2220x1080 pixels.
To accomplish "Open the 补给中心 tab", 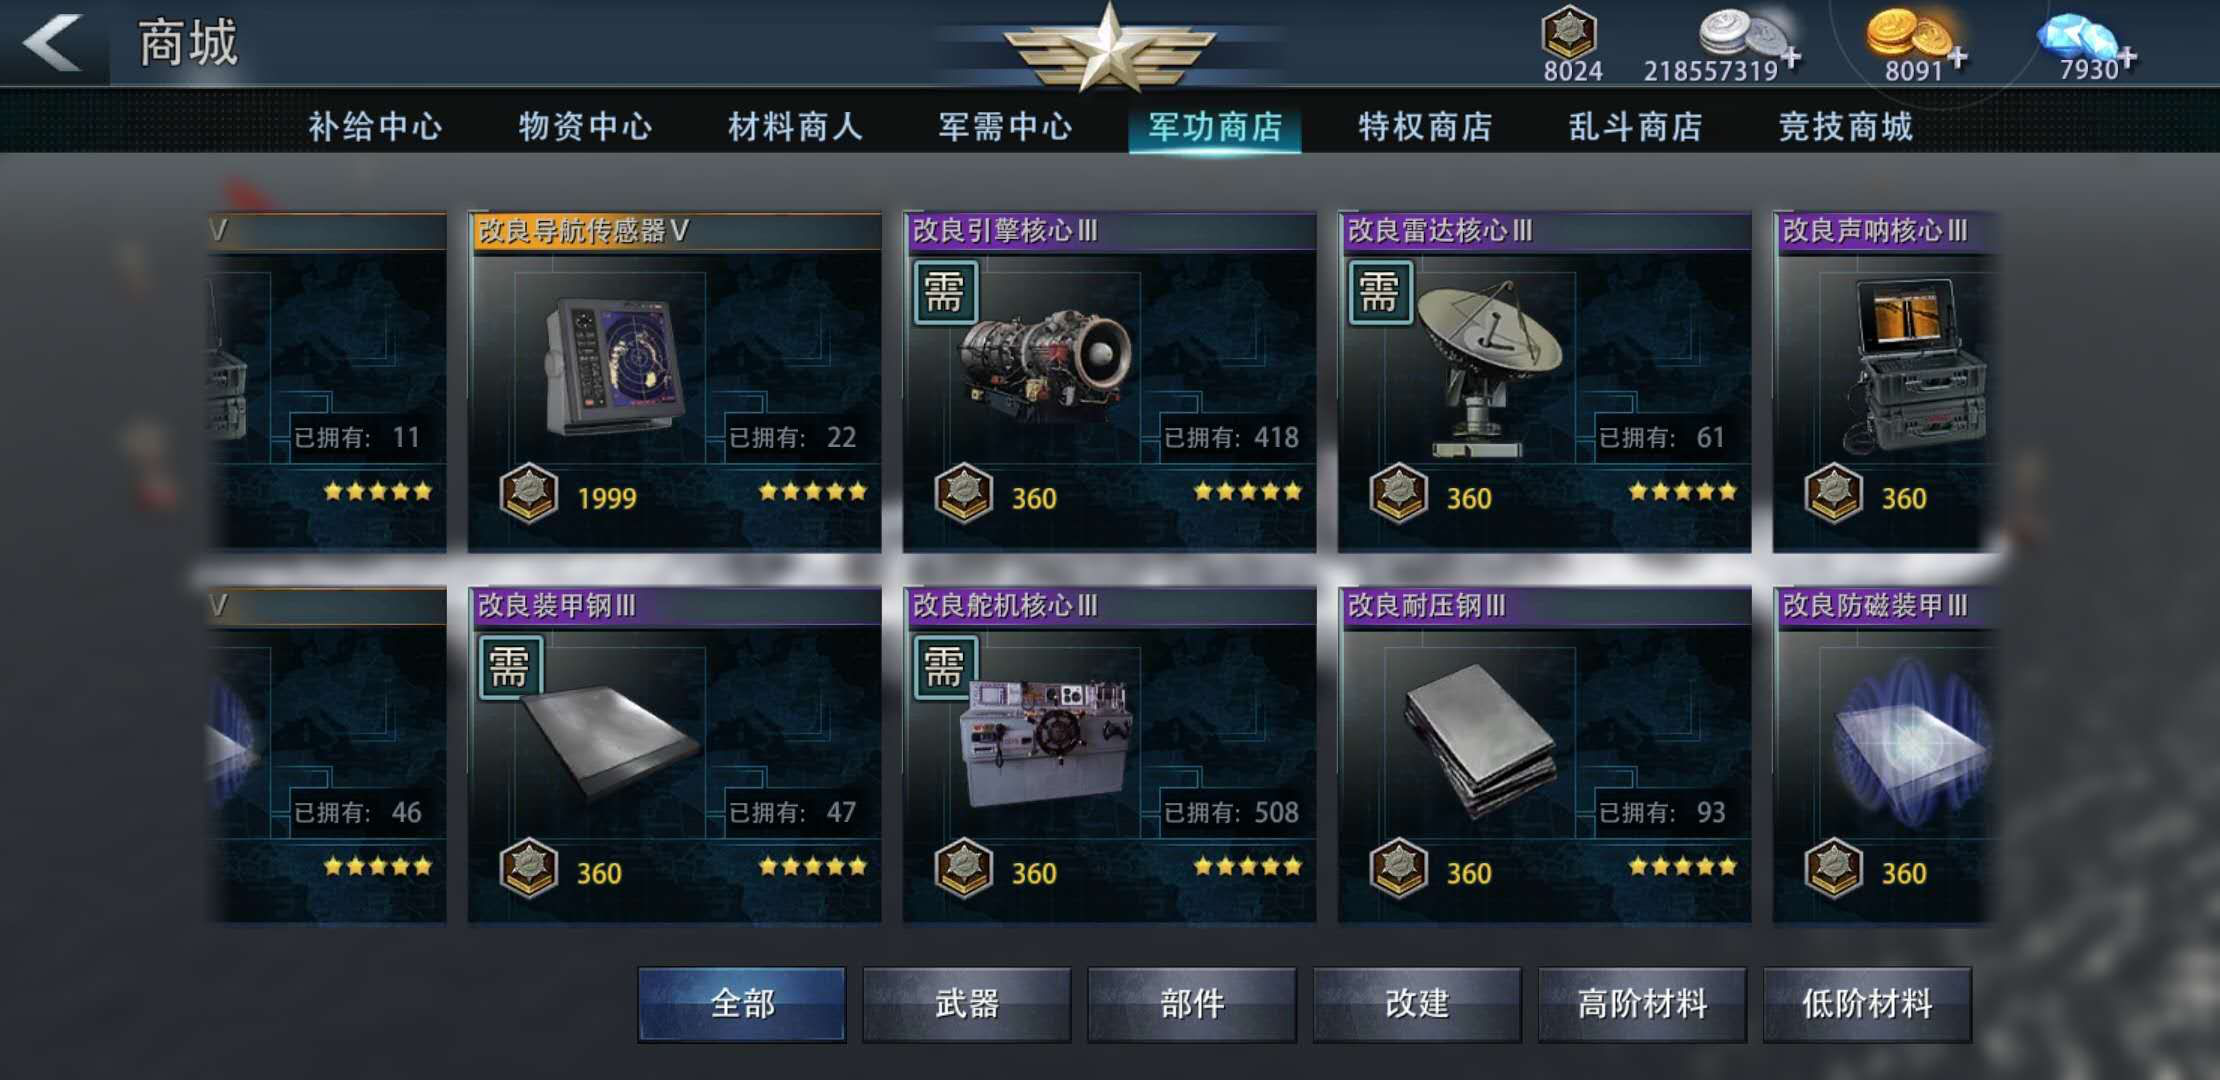I will pyautogui.click(x=375, y=127).
